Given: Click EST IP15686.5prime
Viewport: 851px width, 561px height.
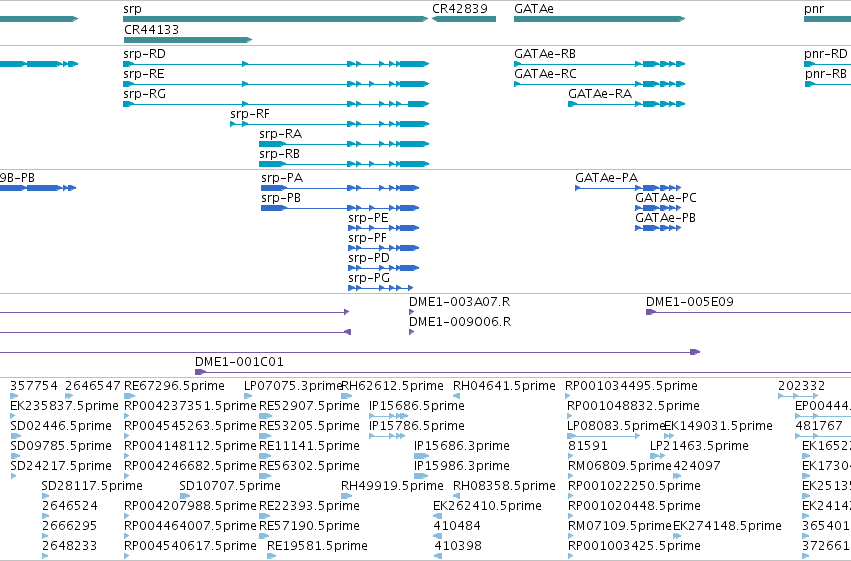Looking at the screenshot, I should (x=417, y=406).
